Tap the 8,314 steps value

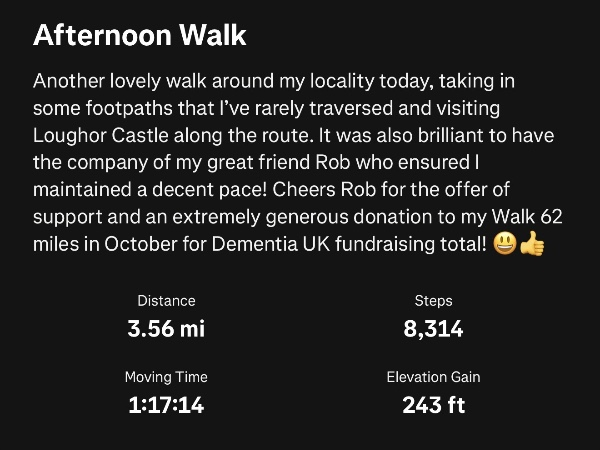coord(433,328)
